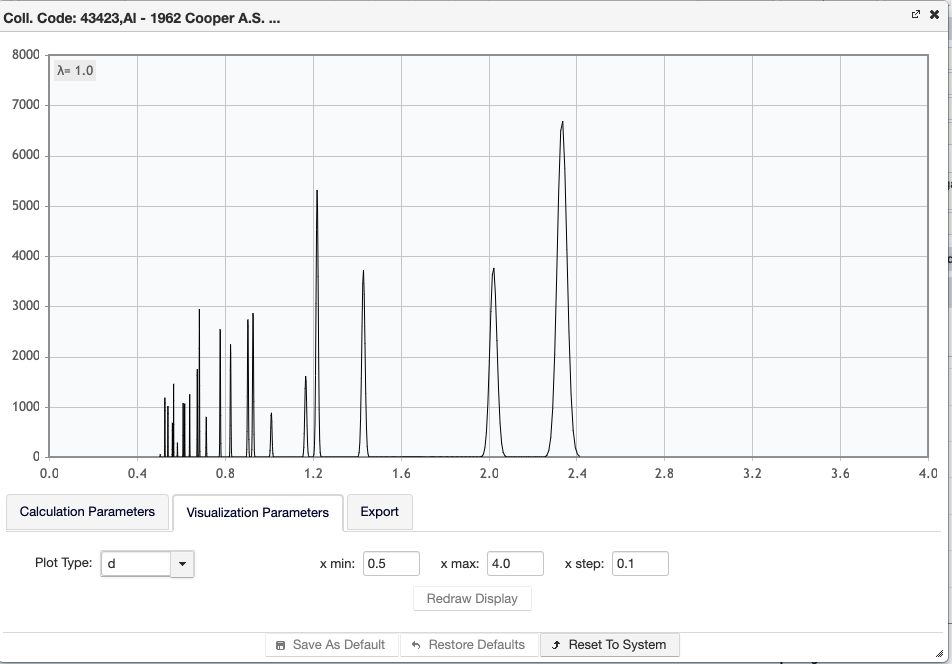Click into the x max field
Viewport: 952px width, 664px height.
(x=515, y=564)
